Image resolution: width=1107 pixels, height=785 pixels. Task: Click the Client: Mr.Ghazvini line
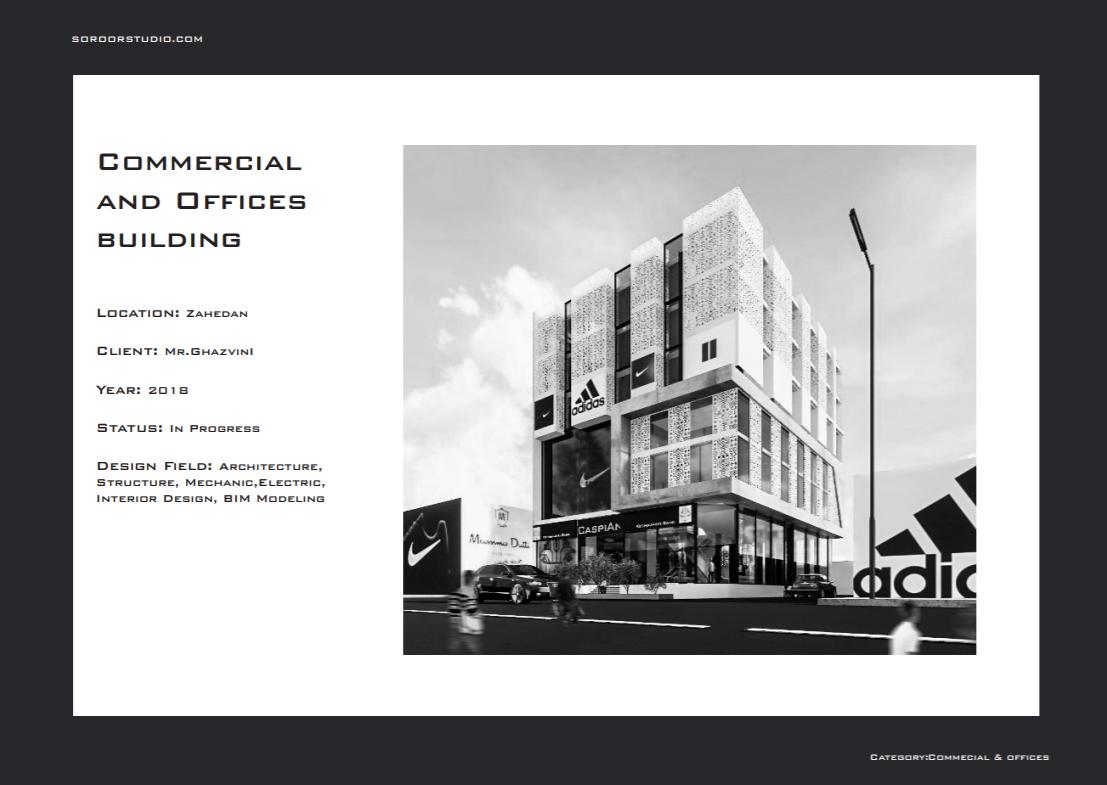pyautogui.click(x=175, y=351)
